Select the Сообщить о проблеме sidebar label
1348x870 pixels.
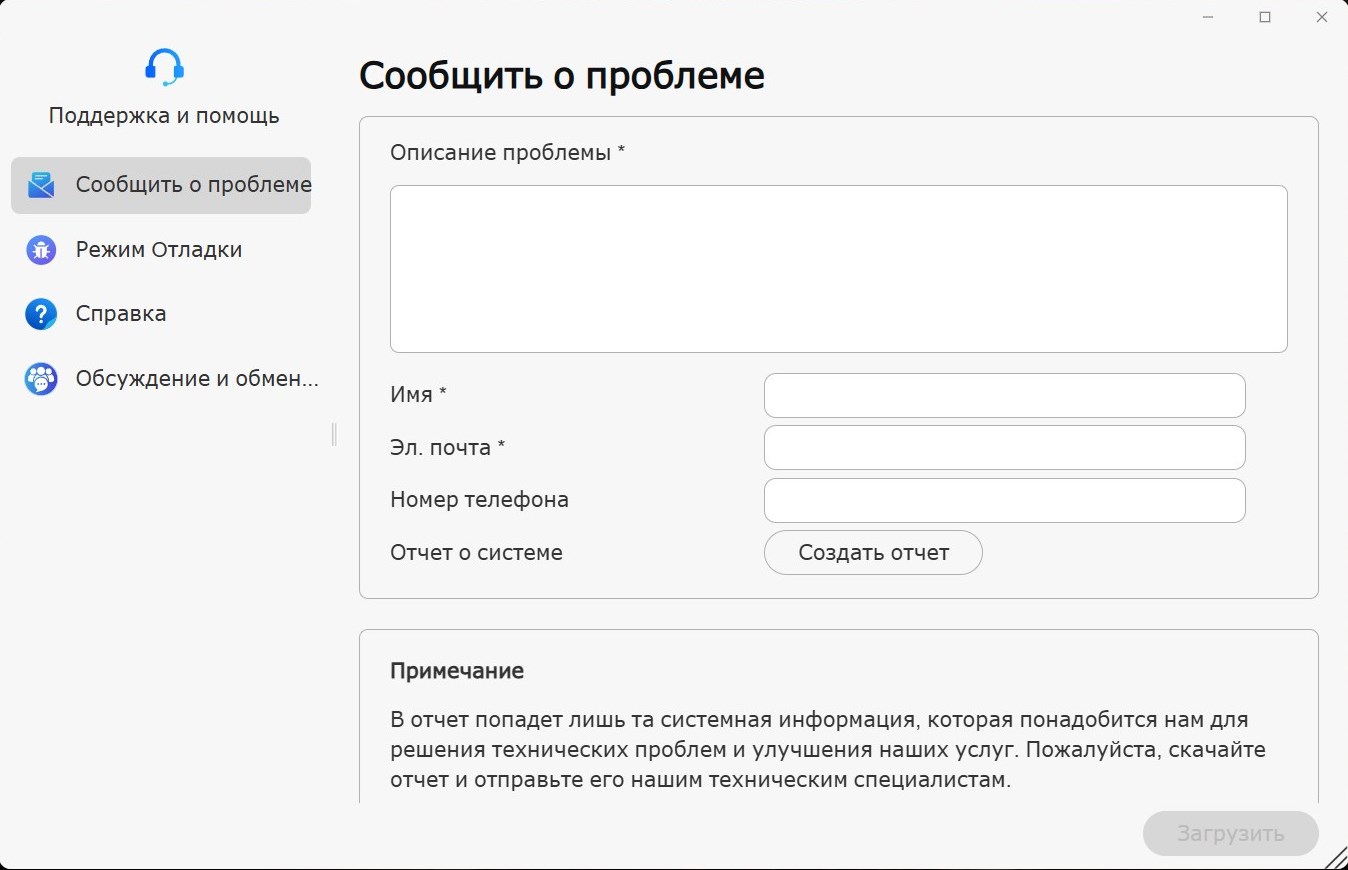pos(193,185)
